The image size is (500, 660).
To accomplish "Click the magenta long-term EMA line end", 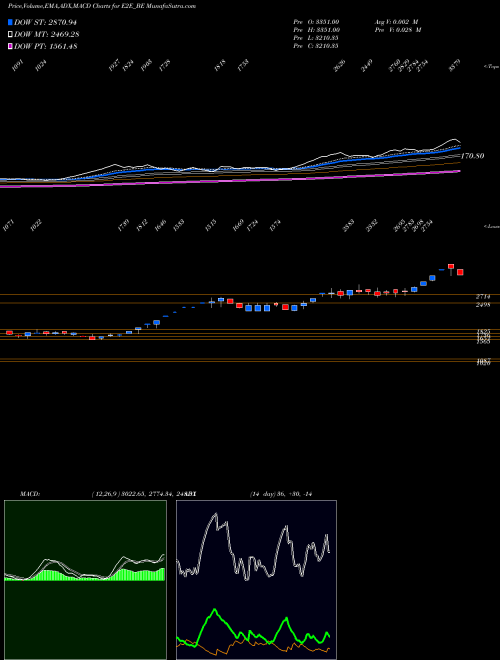I will tap(459, 171).
